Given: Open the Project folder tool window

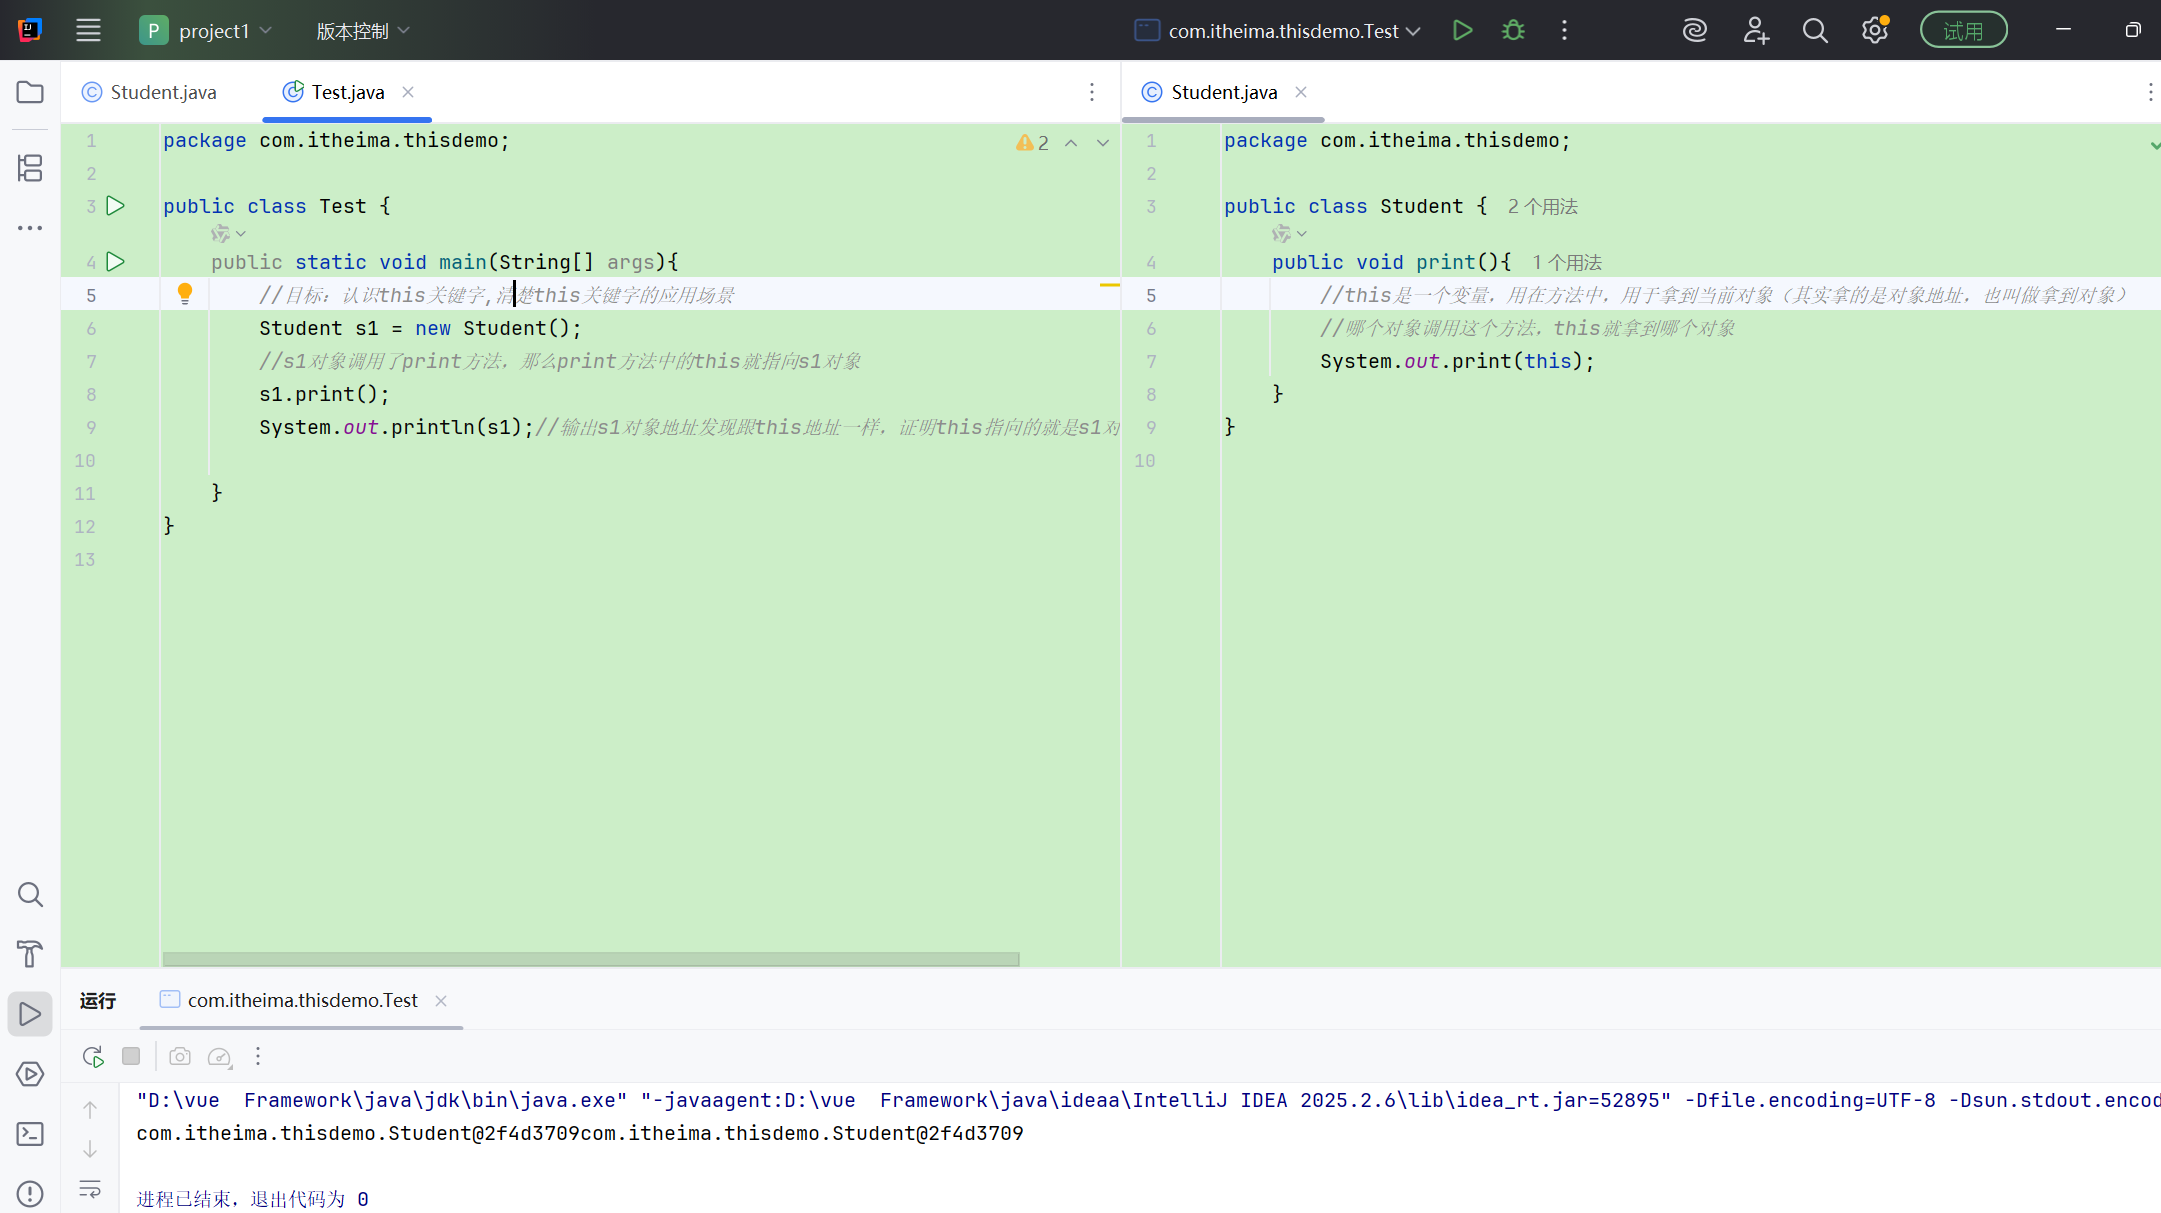Looking at the screenshot, I should pos(30,92).
